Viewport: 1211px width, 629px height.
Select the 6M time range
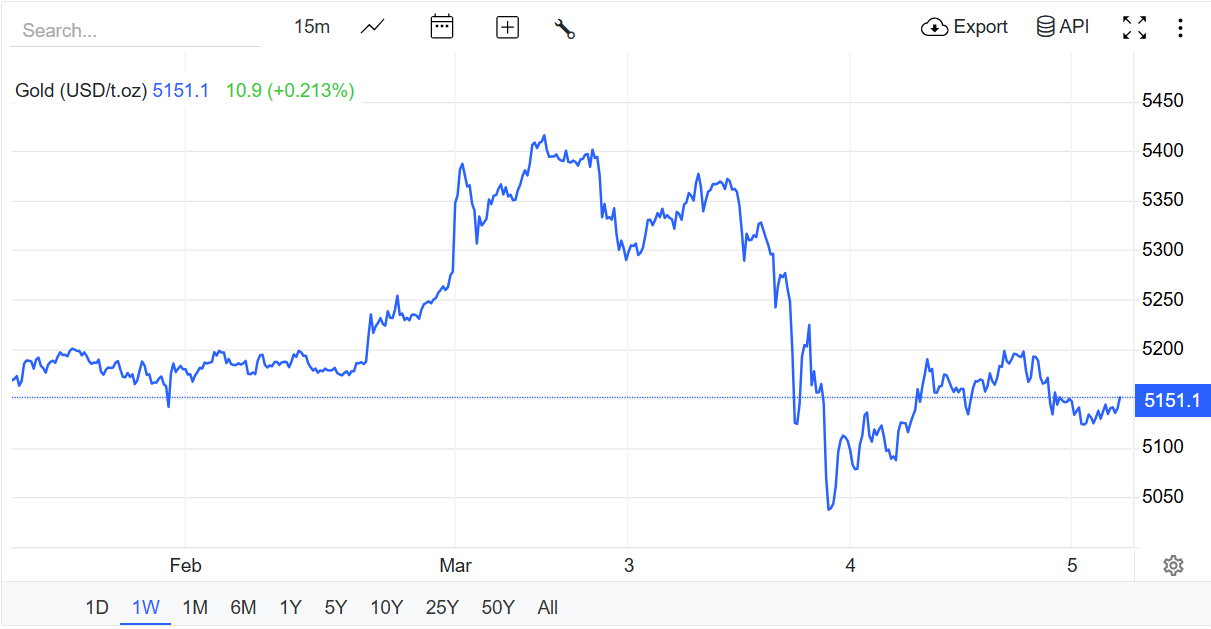[243, 607]
